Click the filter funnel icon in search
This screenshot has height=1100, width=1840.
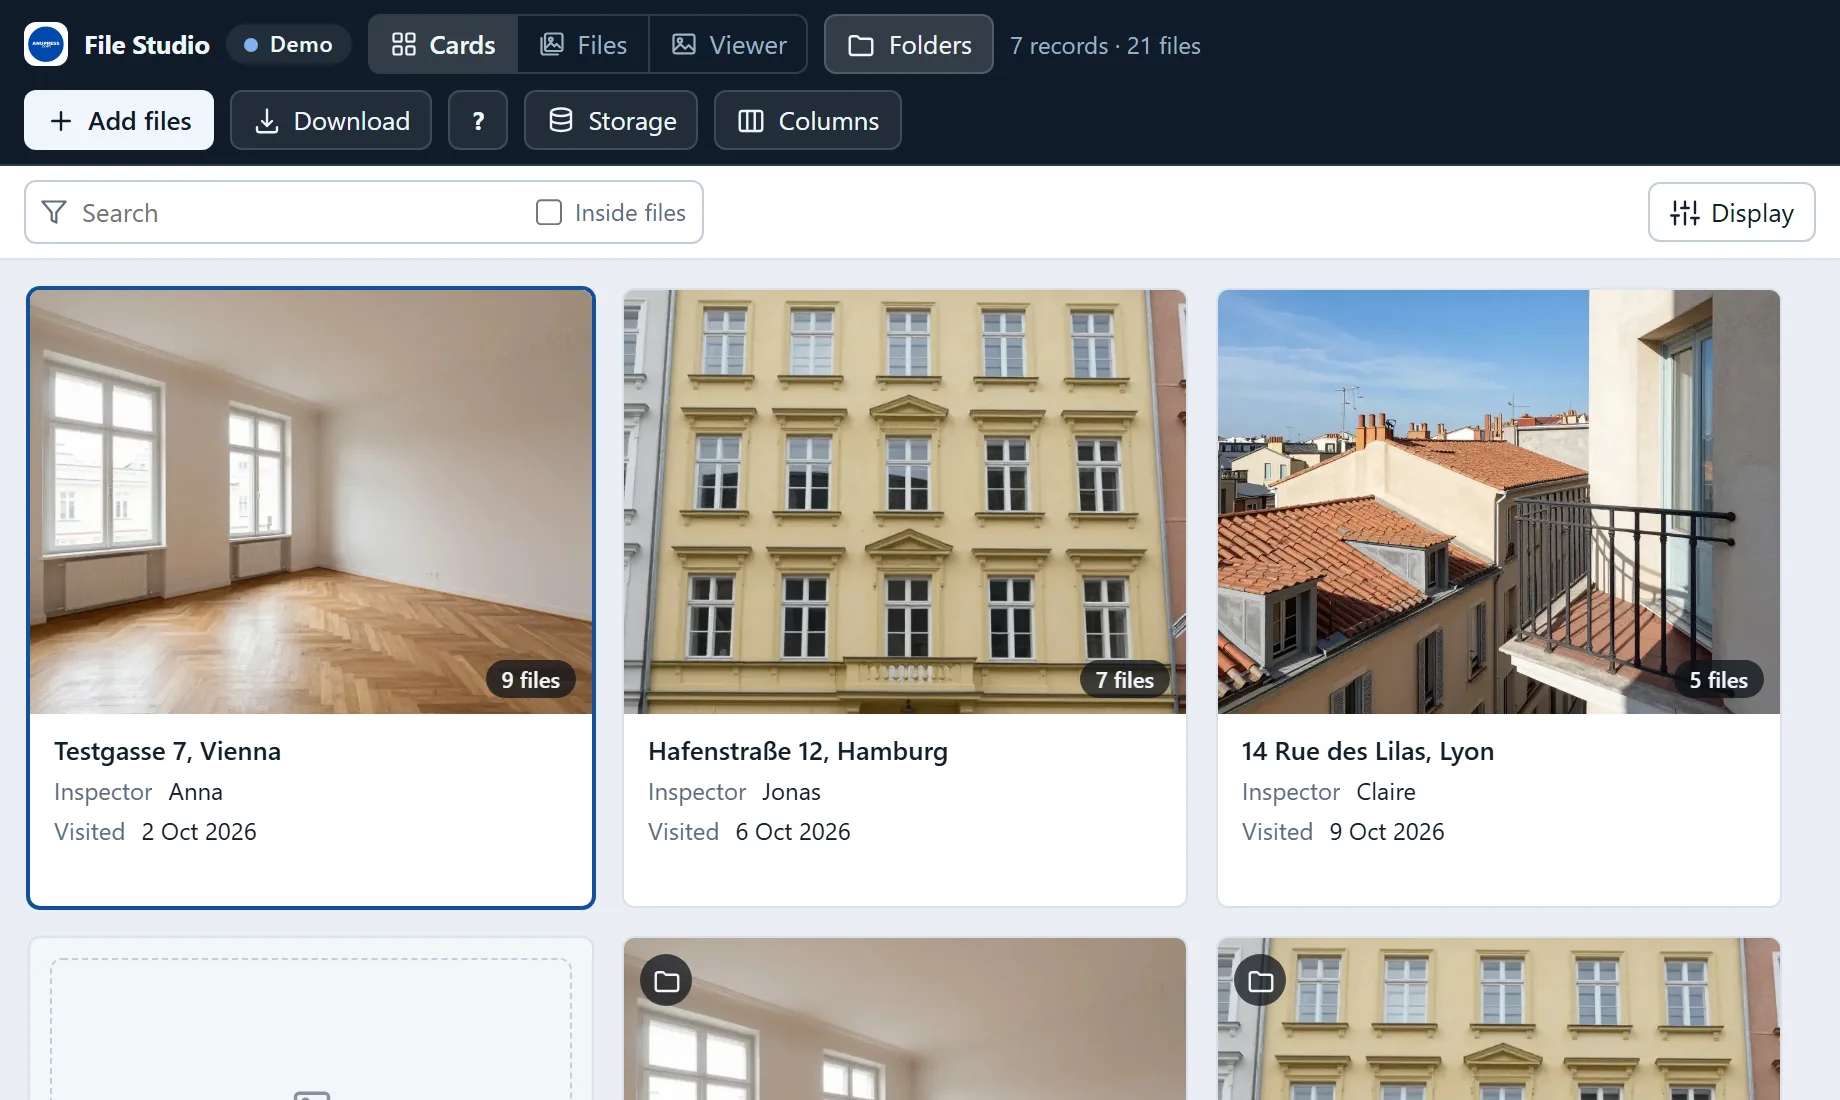[54, 212]
